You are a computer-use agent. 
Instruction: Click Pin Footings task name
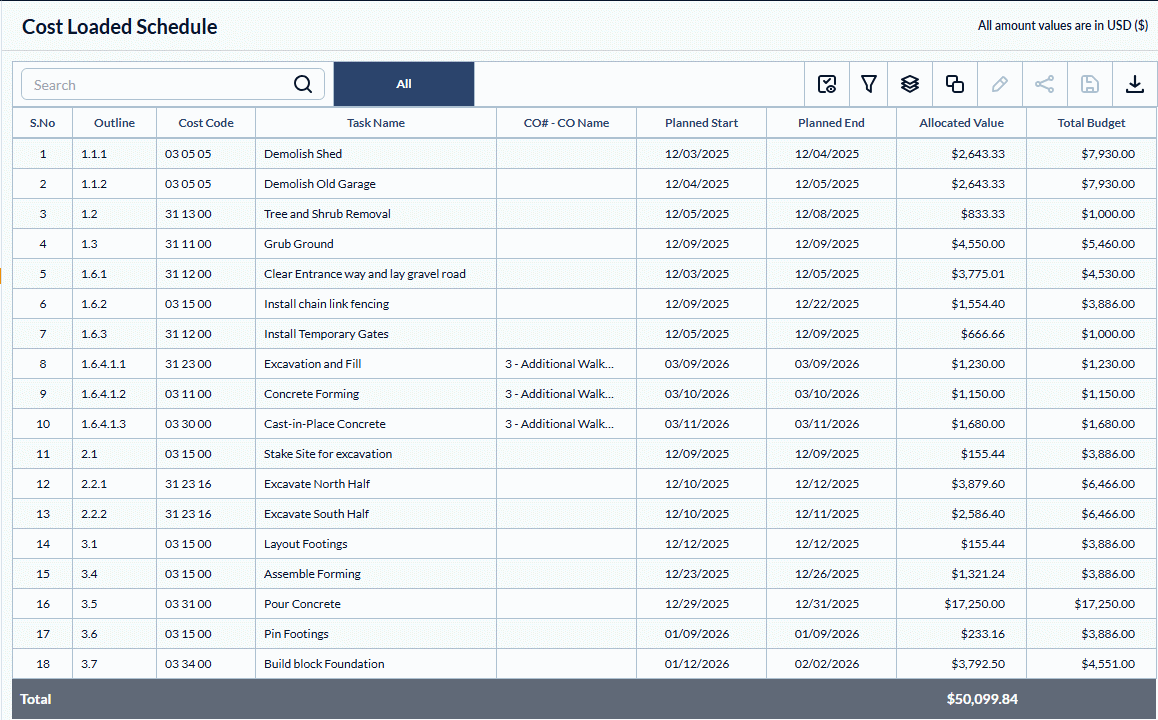tap(296, 634)
